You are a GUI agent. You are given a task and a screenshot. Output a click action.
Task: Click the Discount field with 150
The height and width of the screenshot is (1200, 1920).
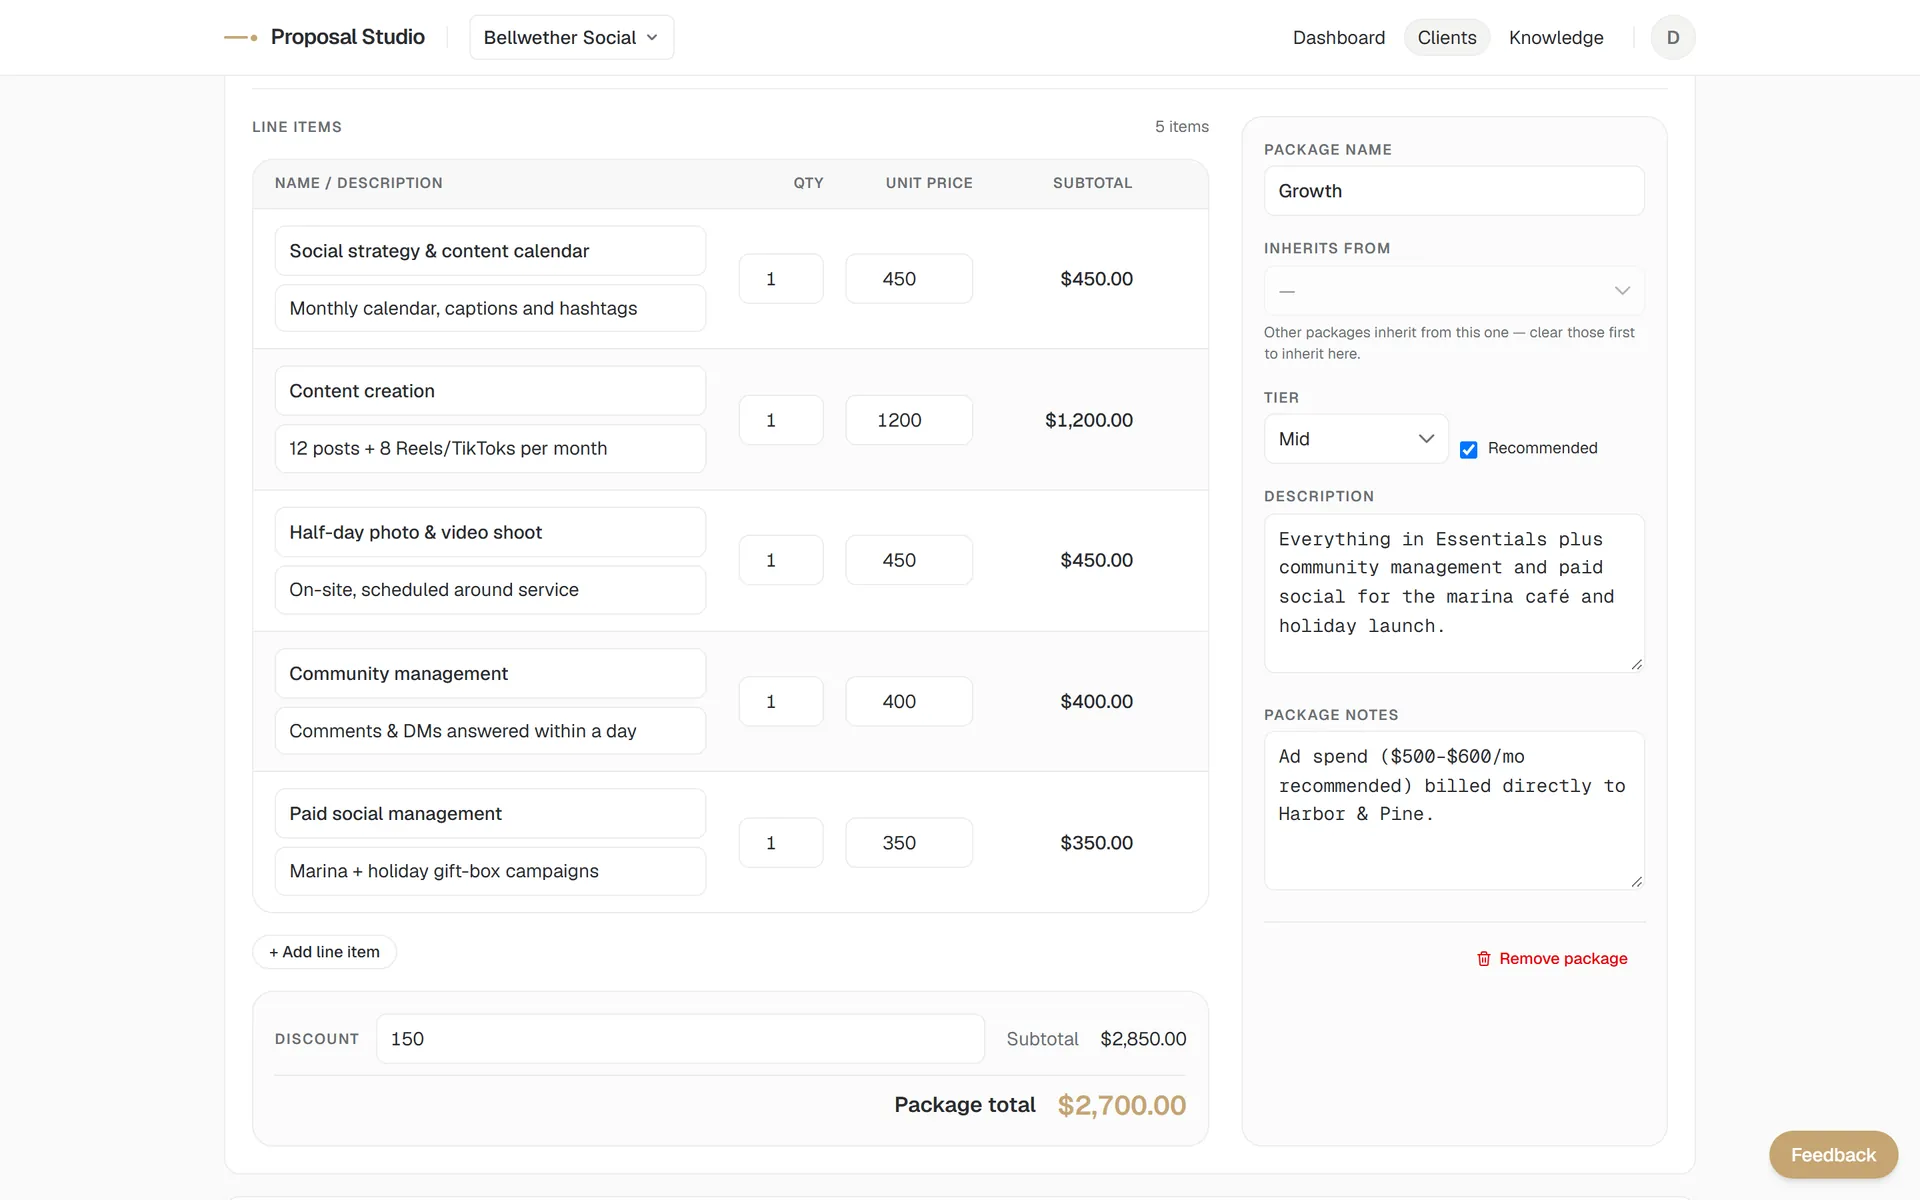coord(680,1039)
